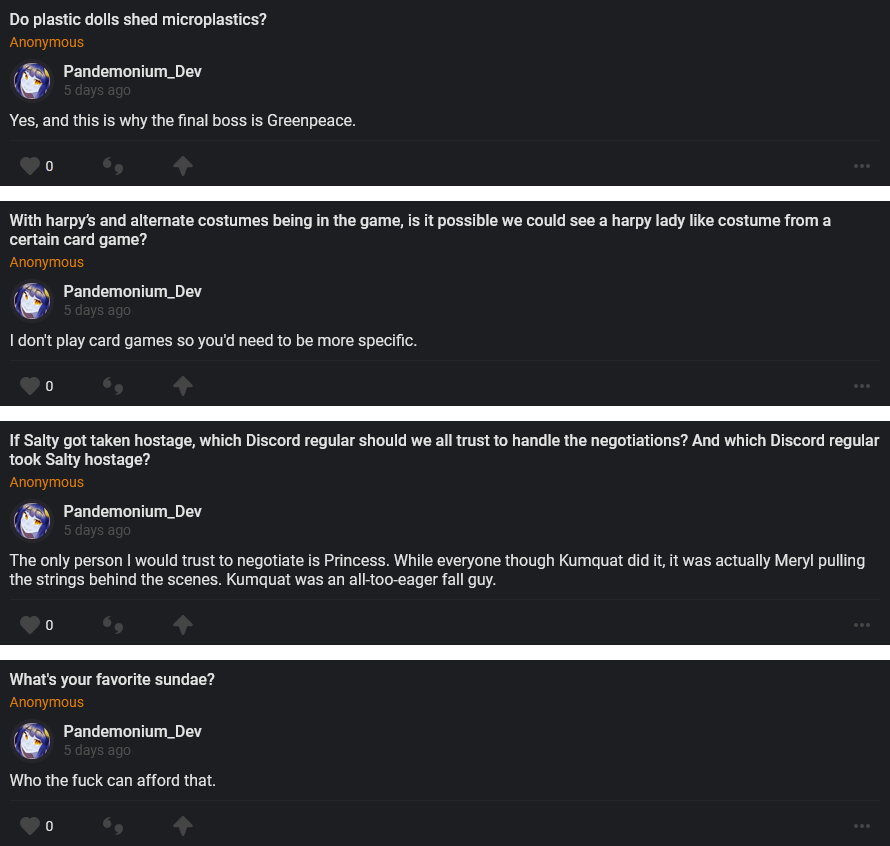Like the card games answer

(x=30, y=386)
